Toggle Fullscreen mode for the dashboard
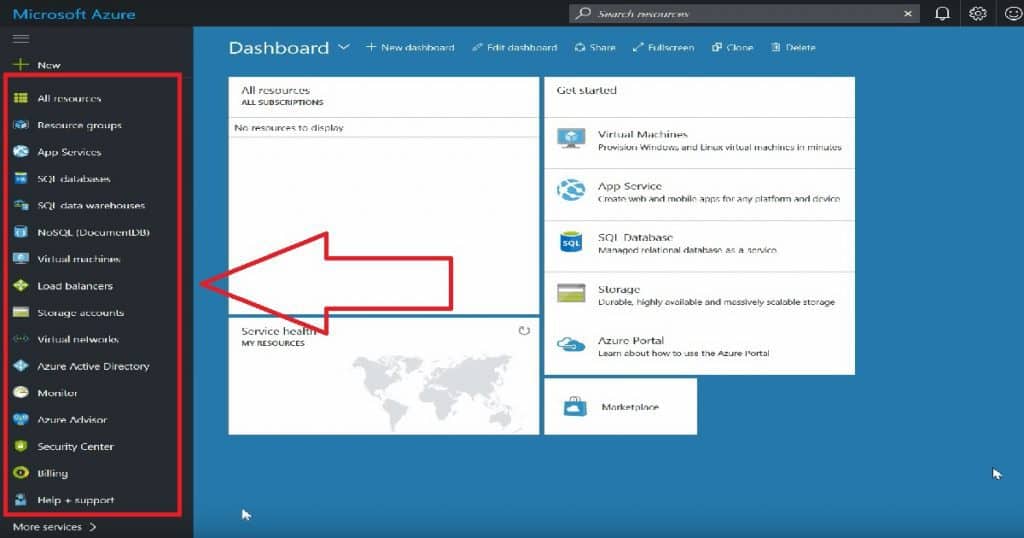 point(665,47)
